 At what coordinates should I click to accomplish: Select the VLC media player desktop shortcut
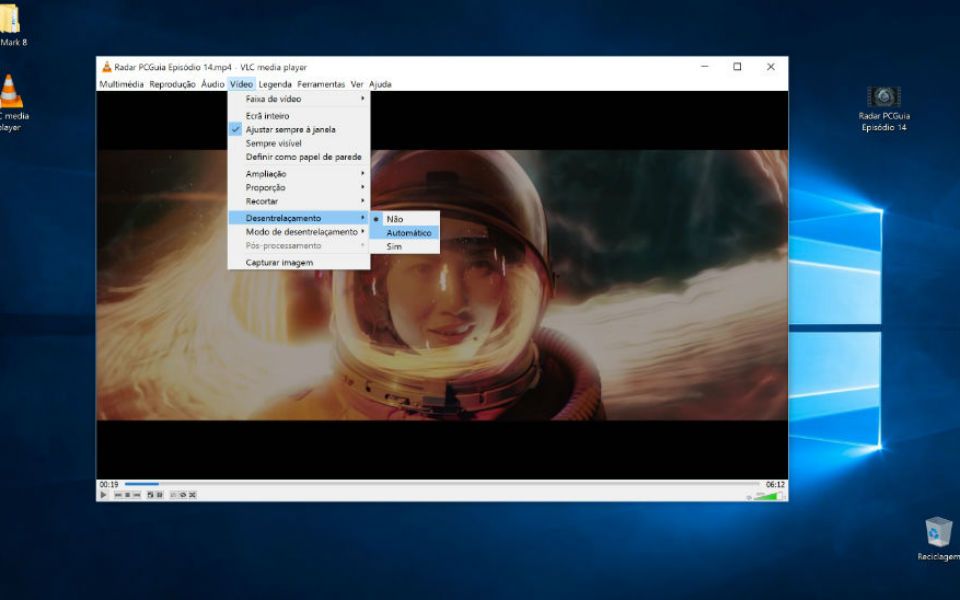10,103
